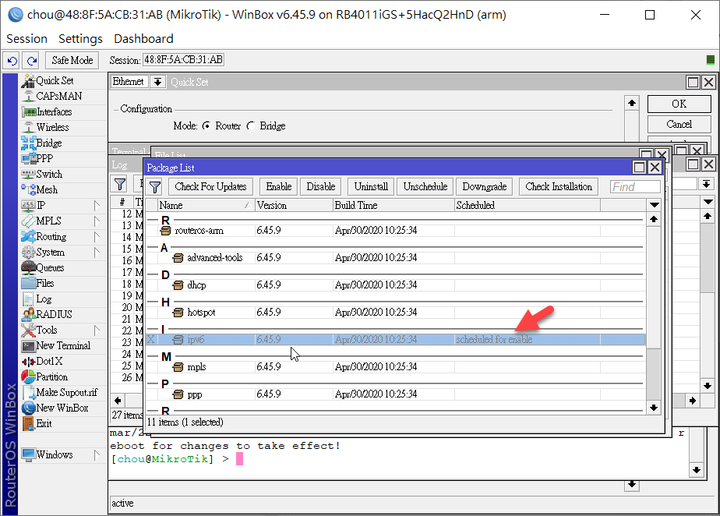Open Files in the sidebar
Screen dimensions: 720x516
45,284
